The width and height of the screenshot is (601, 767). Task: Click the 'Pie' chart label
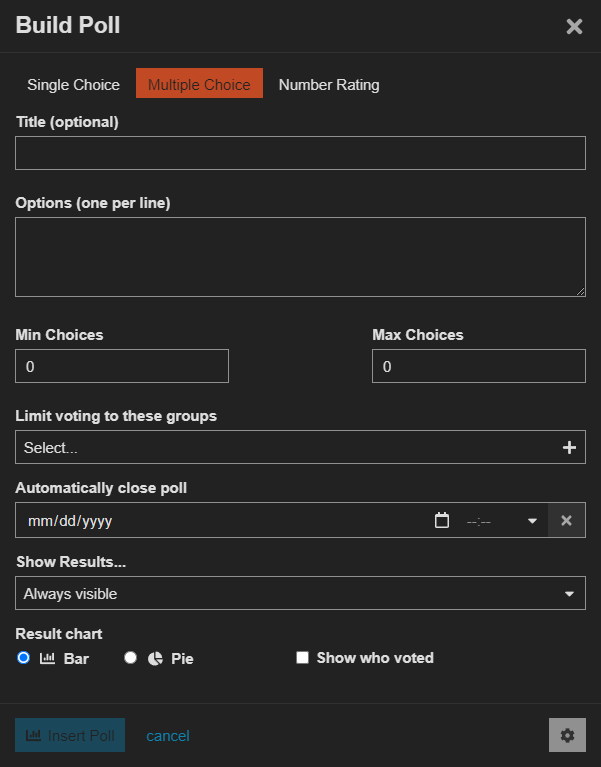tap(182, 659)
